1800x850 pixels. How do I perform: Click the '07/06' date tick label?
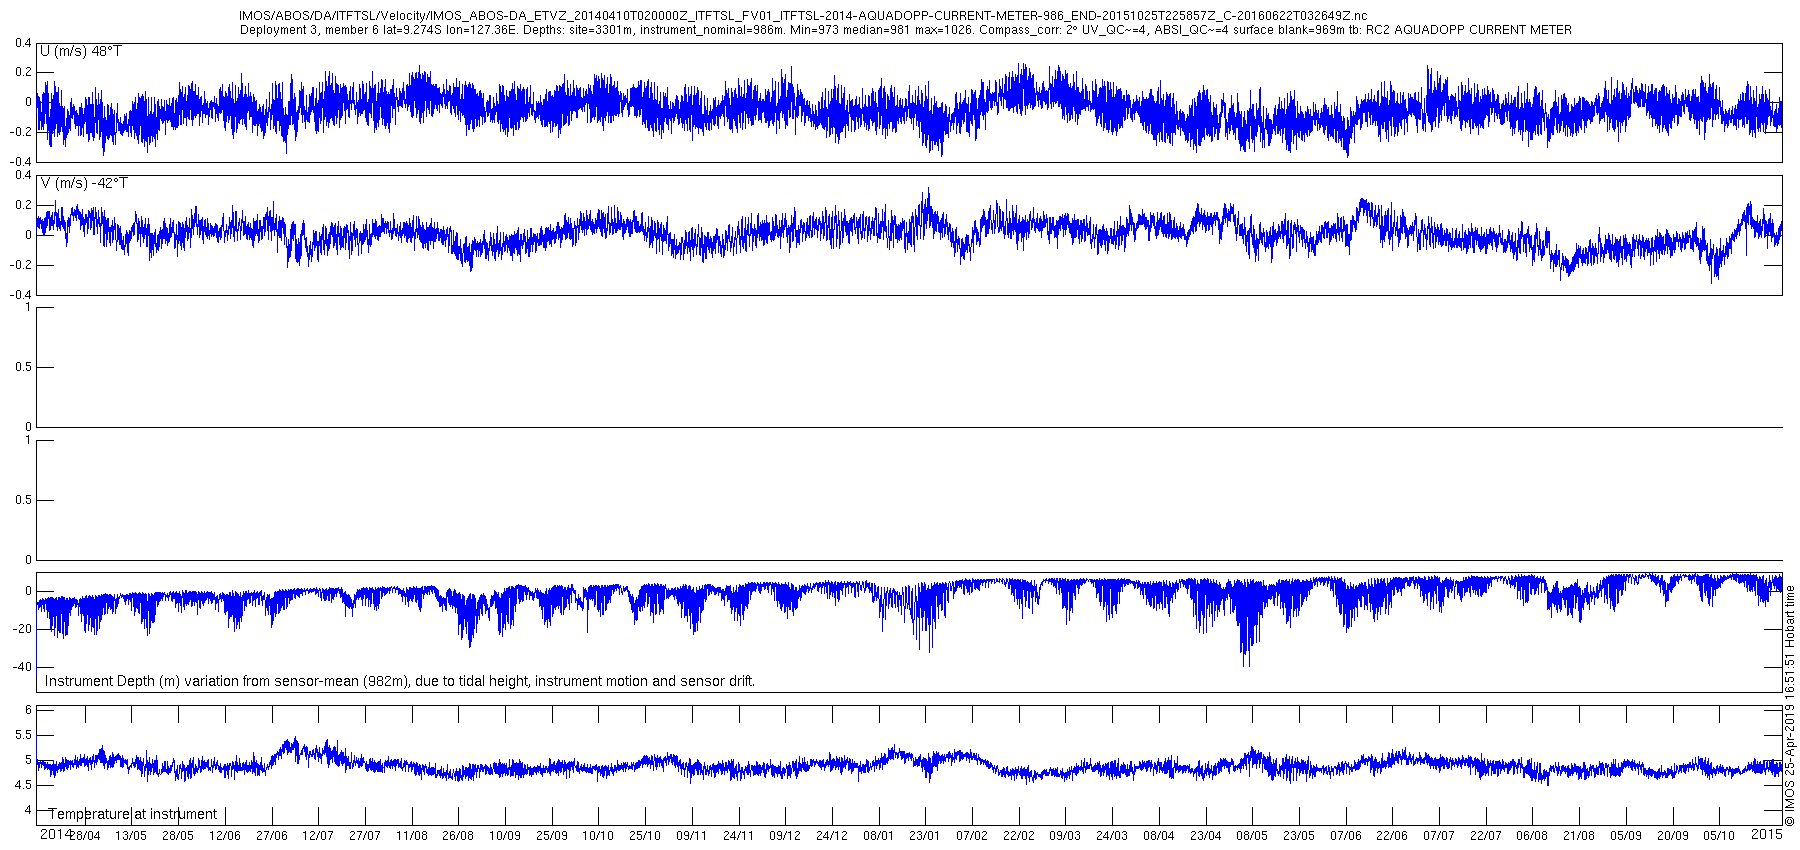(1346, 836)
